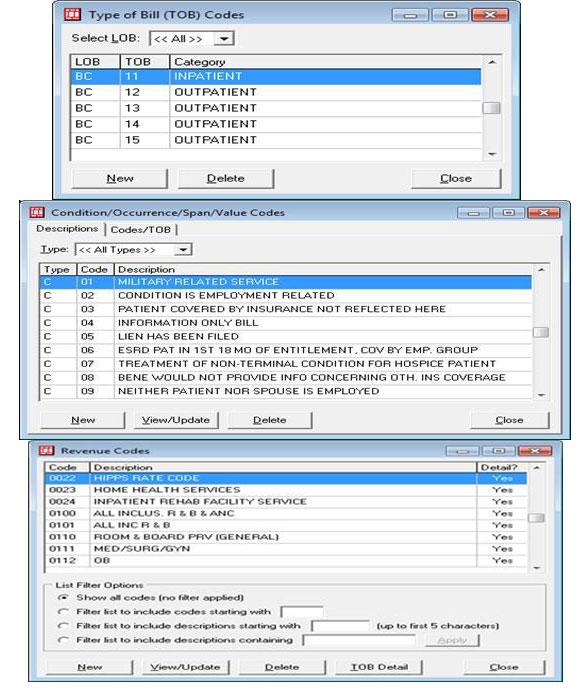Select the 0111 MED/SURG/GYN row

click(x=286, y=549)
